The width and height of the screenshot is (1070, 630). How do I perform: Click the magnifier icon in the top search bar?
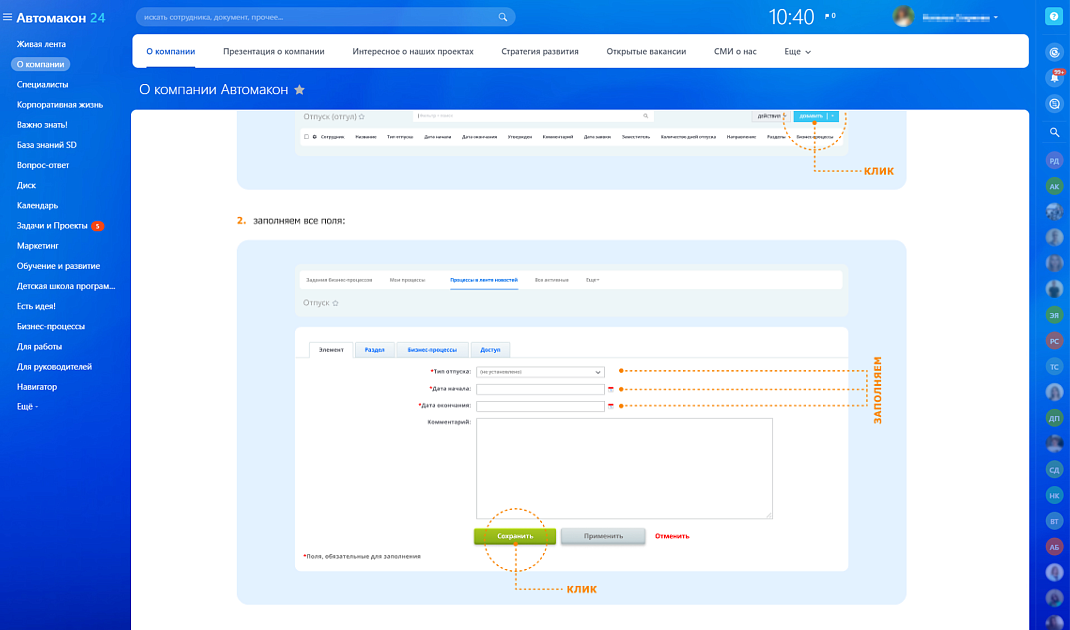pos(502,17)
